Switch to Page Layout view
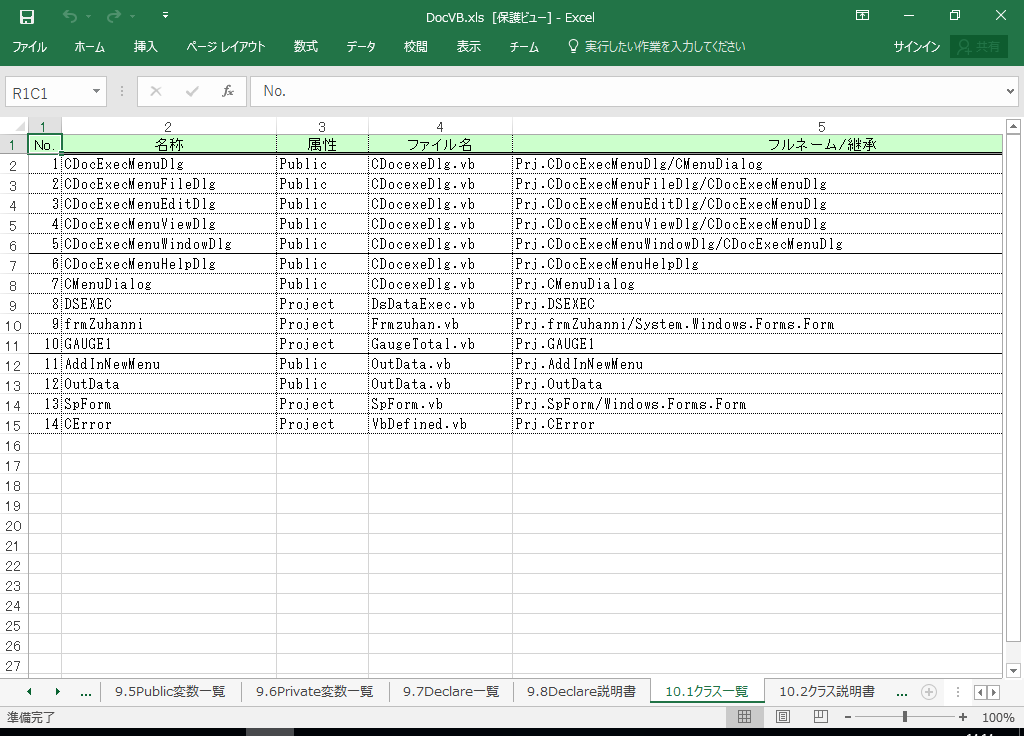 [783, 717]
